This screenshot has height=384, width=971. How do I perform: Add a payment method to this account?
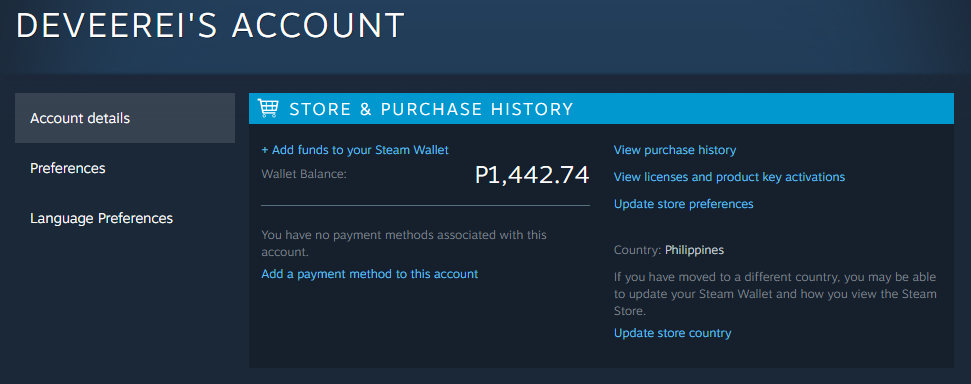370,274
